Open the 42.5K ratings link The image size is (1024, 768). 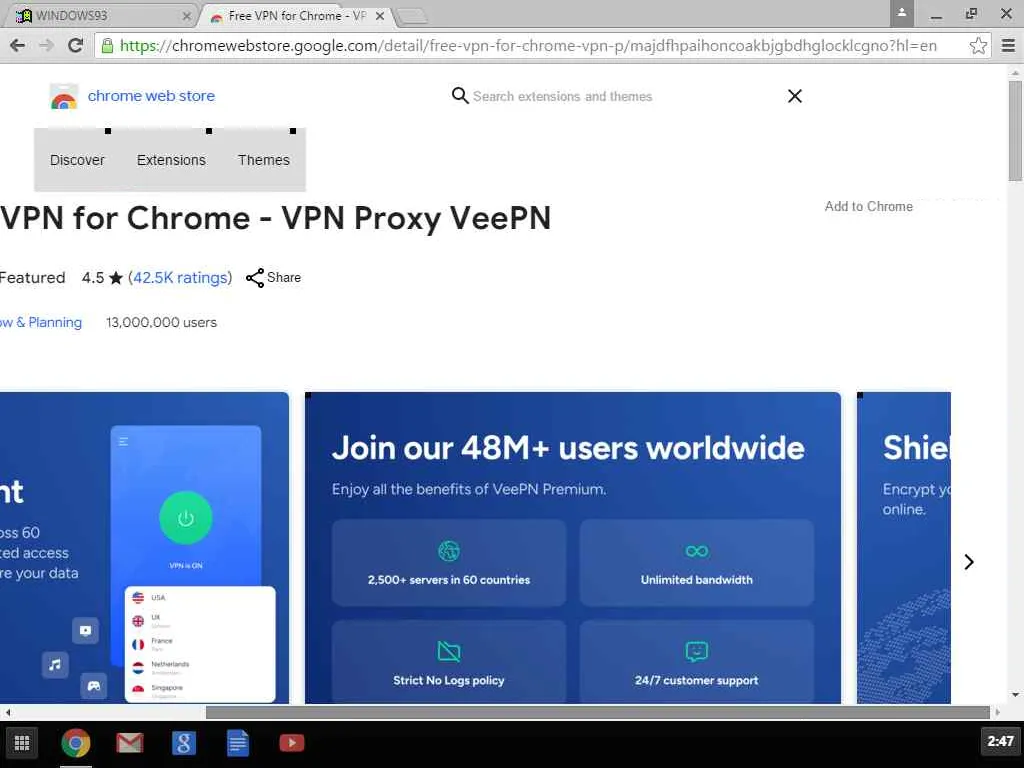coord(180,278)
